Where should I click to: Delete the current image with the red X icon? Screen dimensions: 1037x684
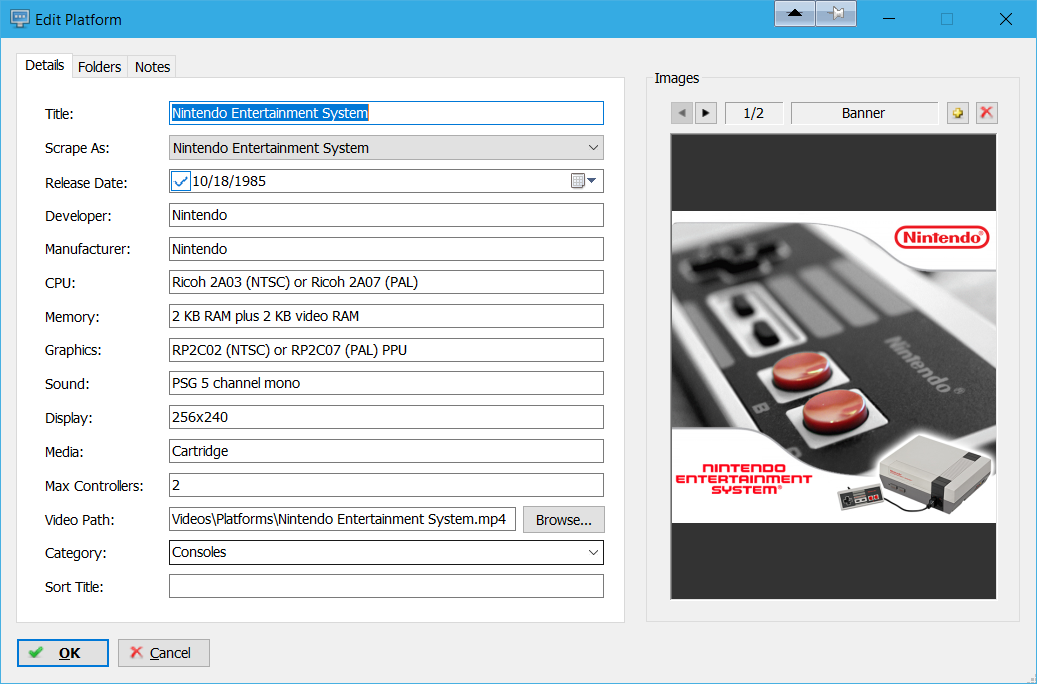(x=986, y=113)
